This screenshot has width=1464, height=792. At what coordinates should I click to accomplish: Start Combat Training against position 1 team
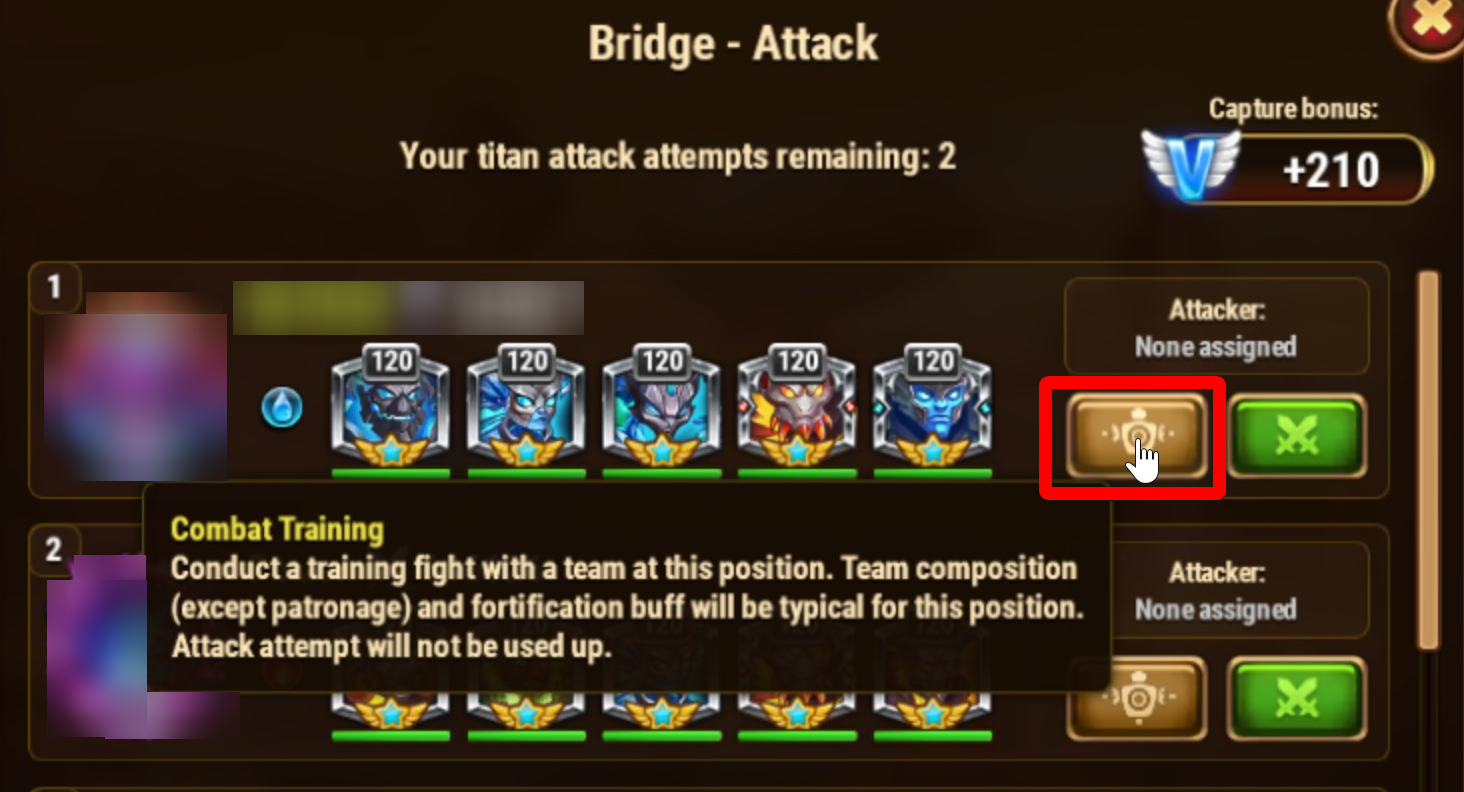(1134, 437)
